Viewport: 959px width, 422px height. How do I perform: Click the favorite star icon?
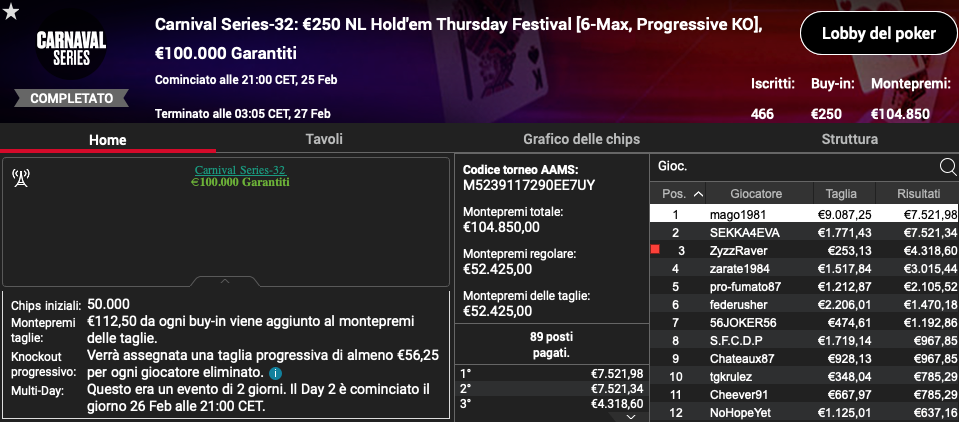tap(11, 12)
